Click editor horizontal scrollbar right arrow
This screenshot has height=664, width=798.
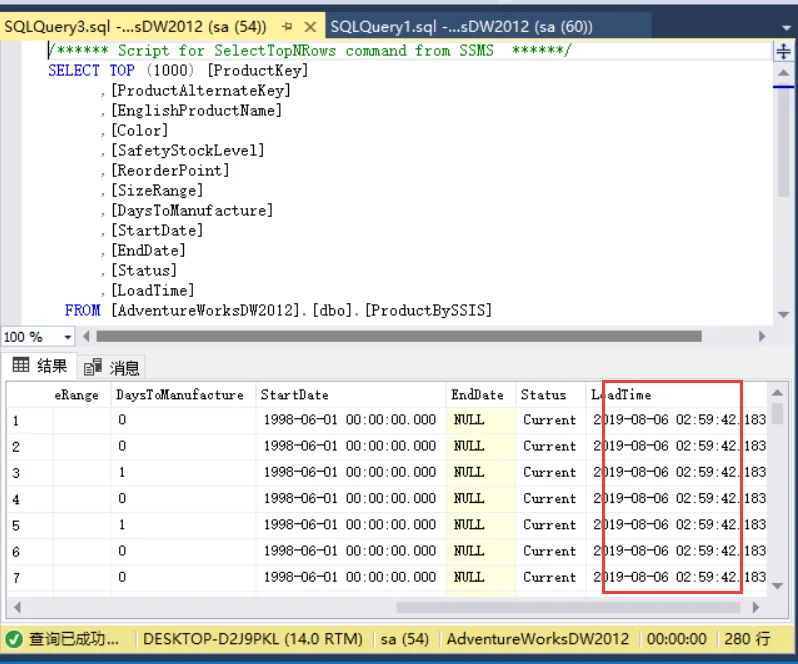761,336
